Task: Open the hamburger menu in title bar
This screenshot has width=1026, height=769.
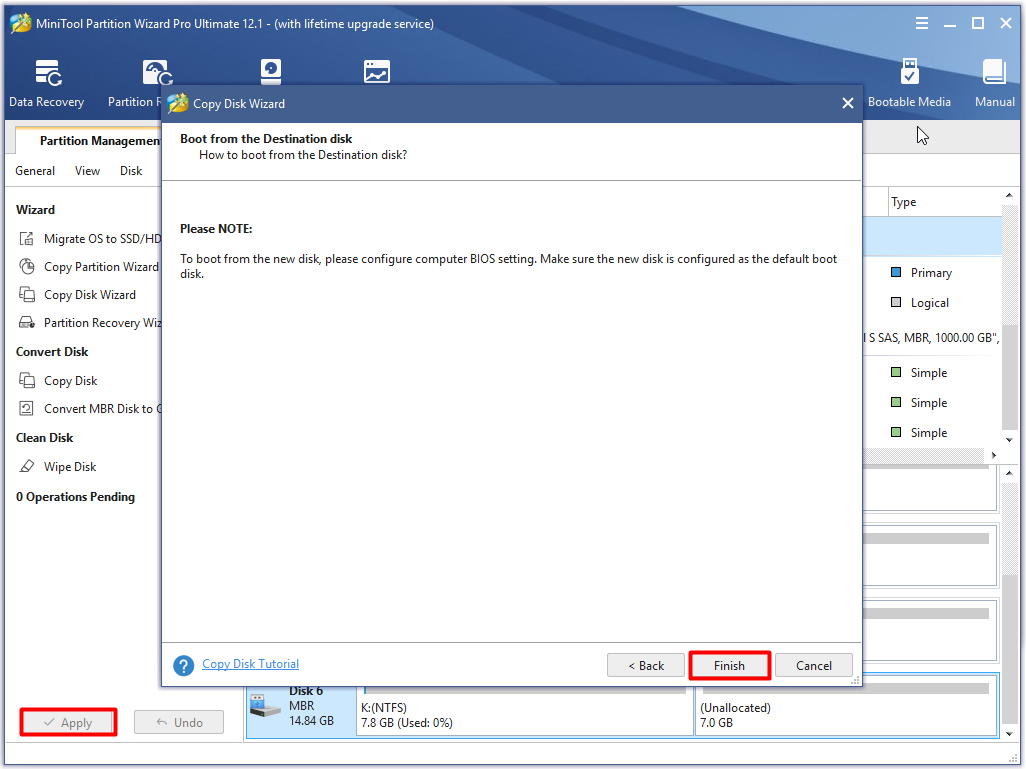Action: coord(921,24)
